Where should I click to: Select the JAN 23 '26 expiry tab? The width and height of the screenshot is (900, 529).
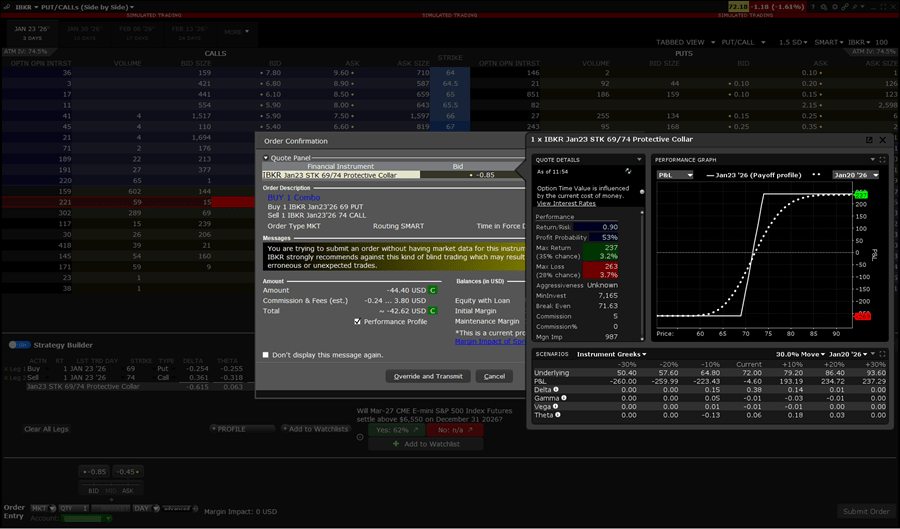(x=21, y=32)
